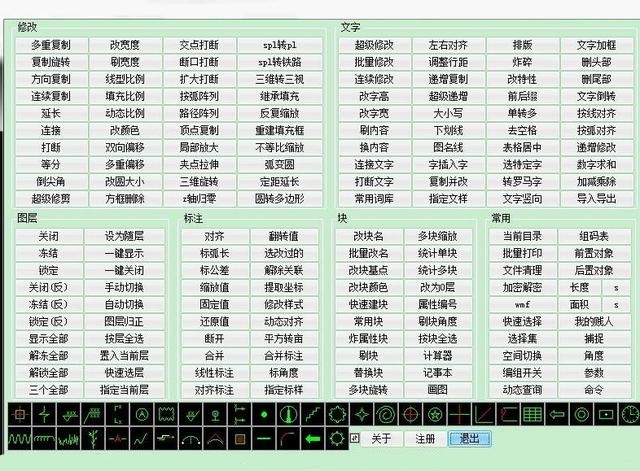The width and height of the screenshot is (640, 471).
Task: Click the red target crosshair circle icon
Action: pyautogui.click(x=411, y=415)
